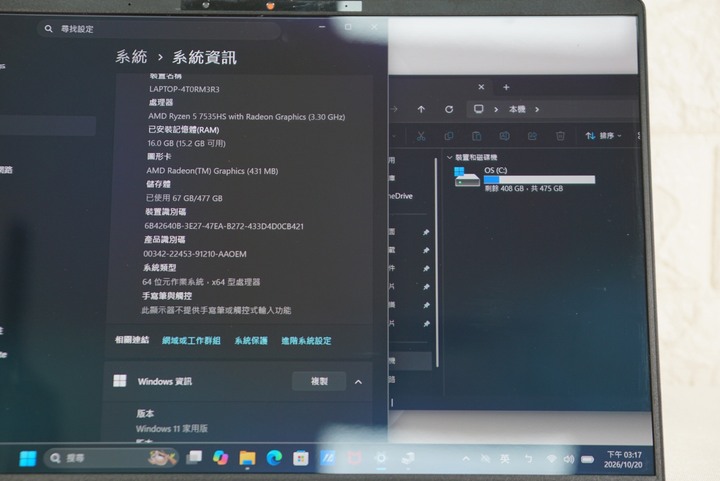Image resolution: width=720 pixels, height=481 pixels.
Task: Open the Windows Start menu
Action: coord(27,458)
